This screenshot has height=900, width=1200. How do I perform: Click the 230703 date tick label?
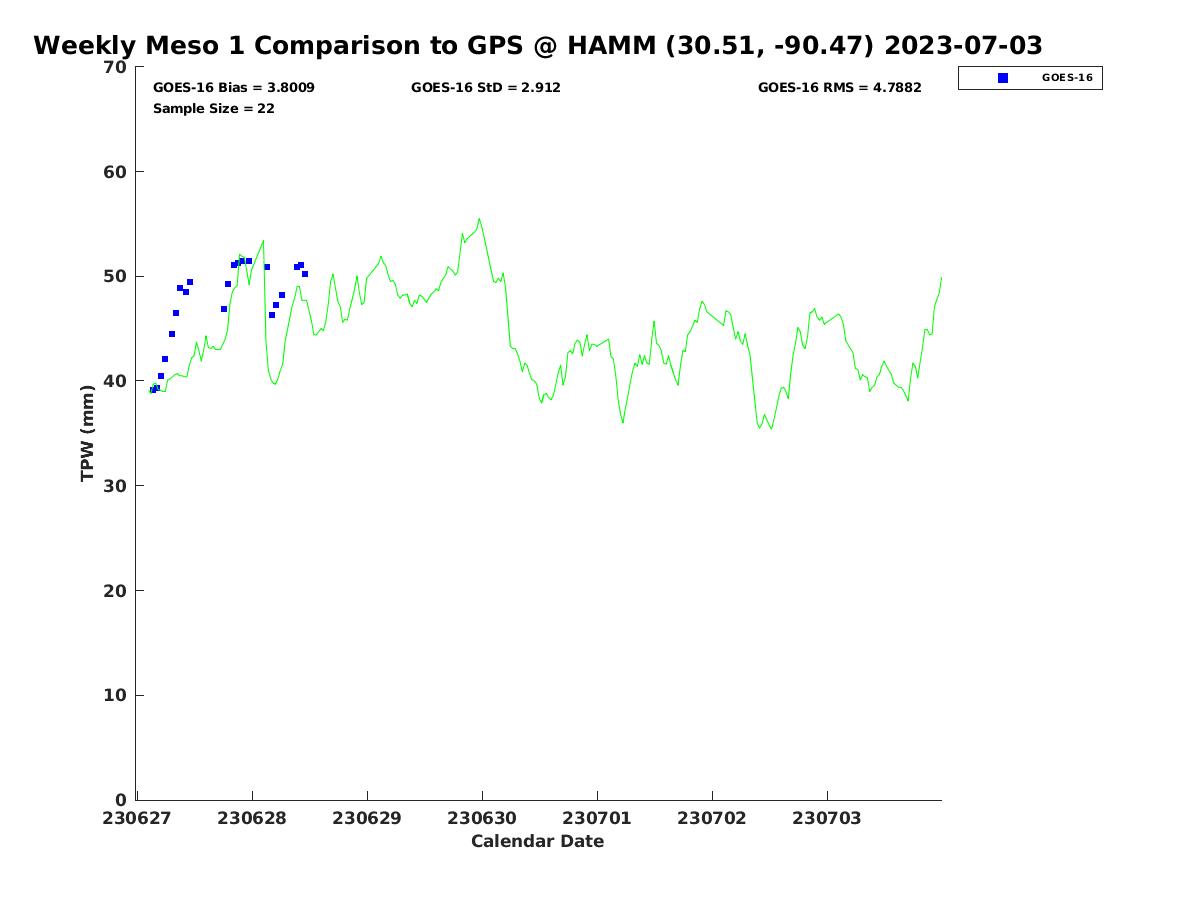coord(827,819)
